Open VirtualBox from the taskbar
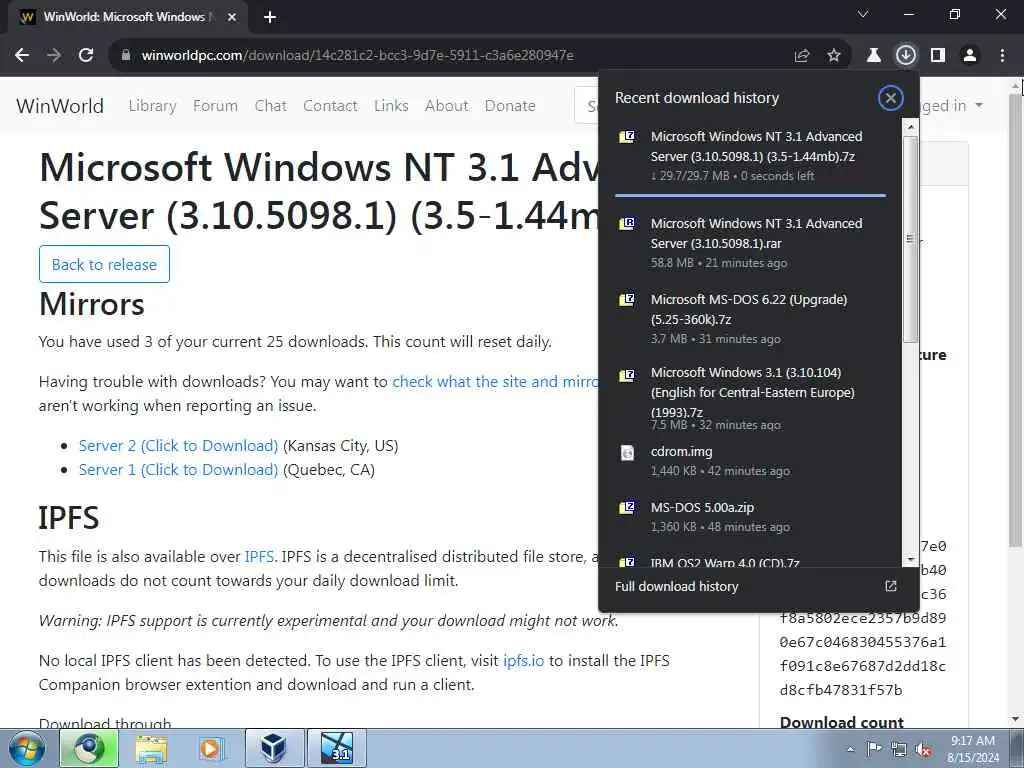Screen dimensions: 1024x768 pos(274,748)
